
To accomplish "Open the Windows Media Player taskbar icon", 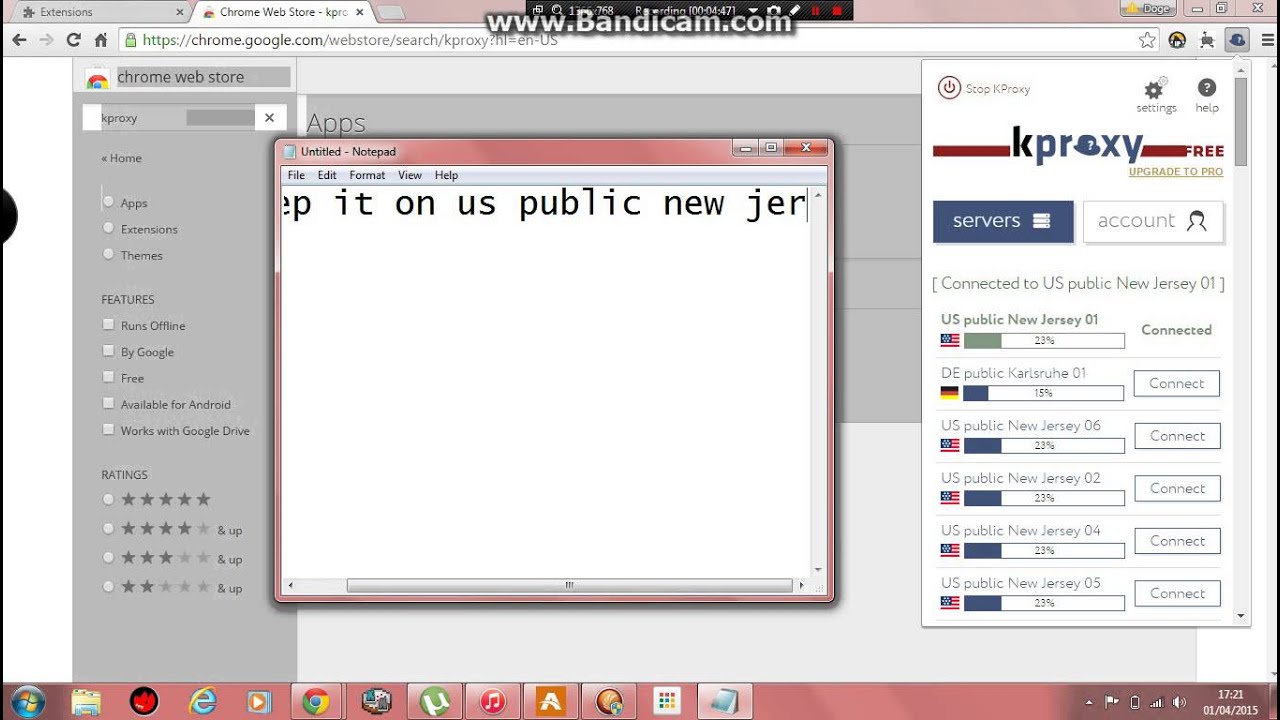I will (x=259, y=701).
